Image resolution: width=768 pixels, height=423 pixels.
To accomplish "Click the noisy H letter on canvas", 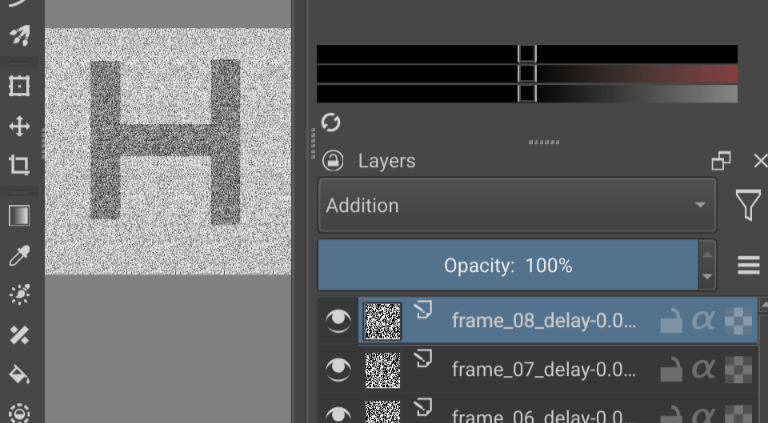I will coord(166,141).
